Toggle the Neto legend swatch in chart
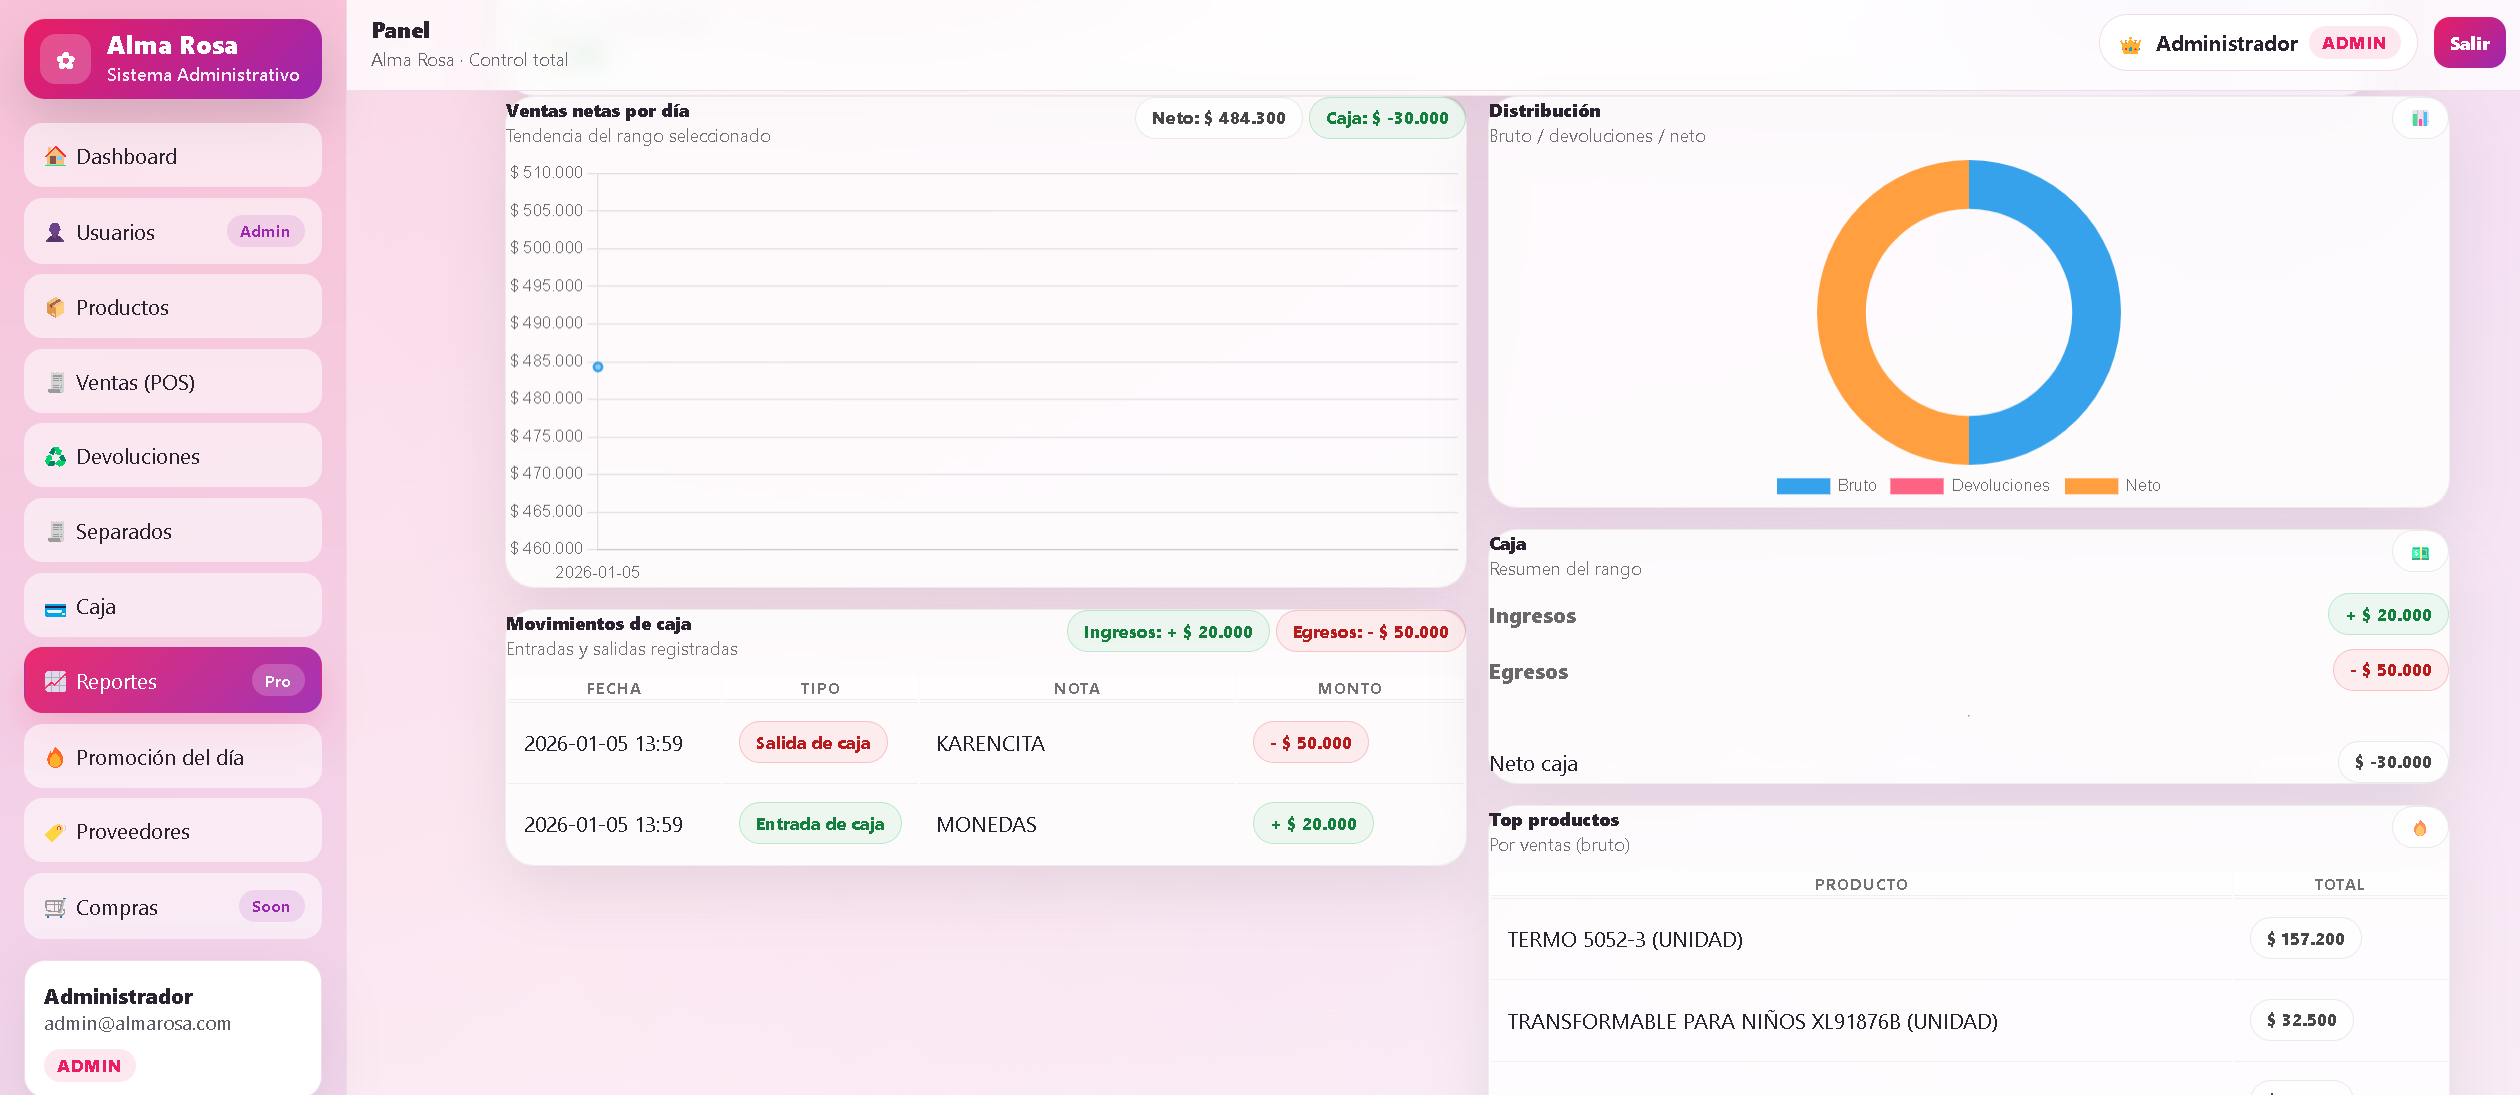2520x1095 pixels. 2091,486
